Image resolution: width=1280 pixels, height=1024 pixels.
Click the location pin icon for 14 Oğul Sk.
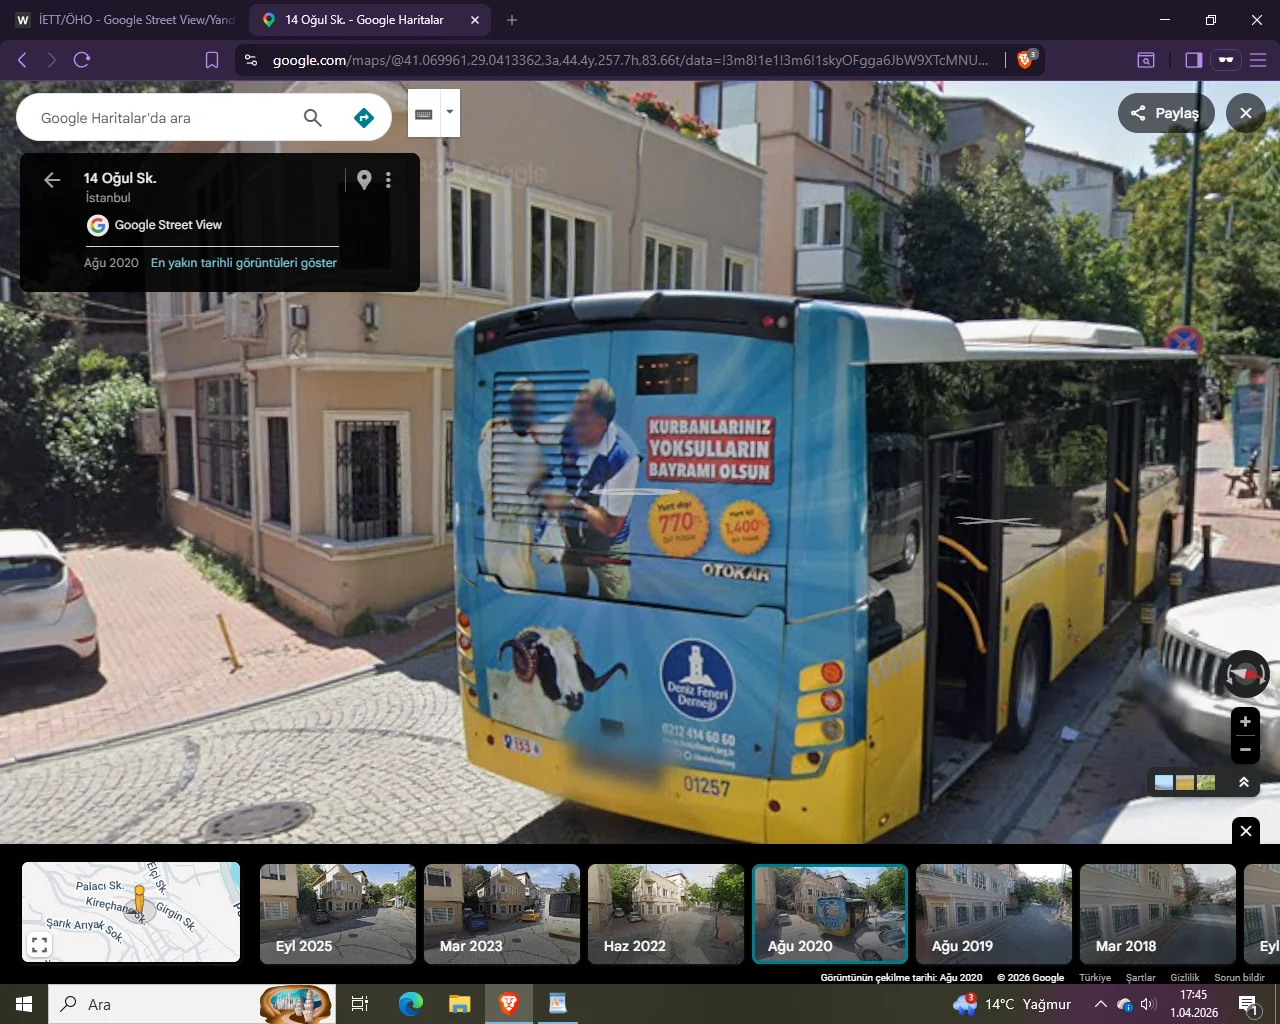pyautogui.click(x=364, y=179)
